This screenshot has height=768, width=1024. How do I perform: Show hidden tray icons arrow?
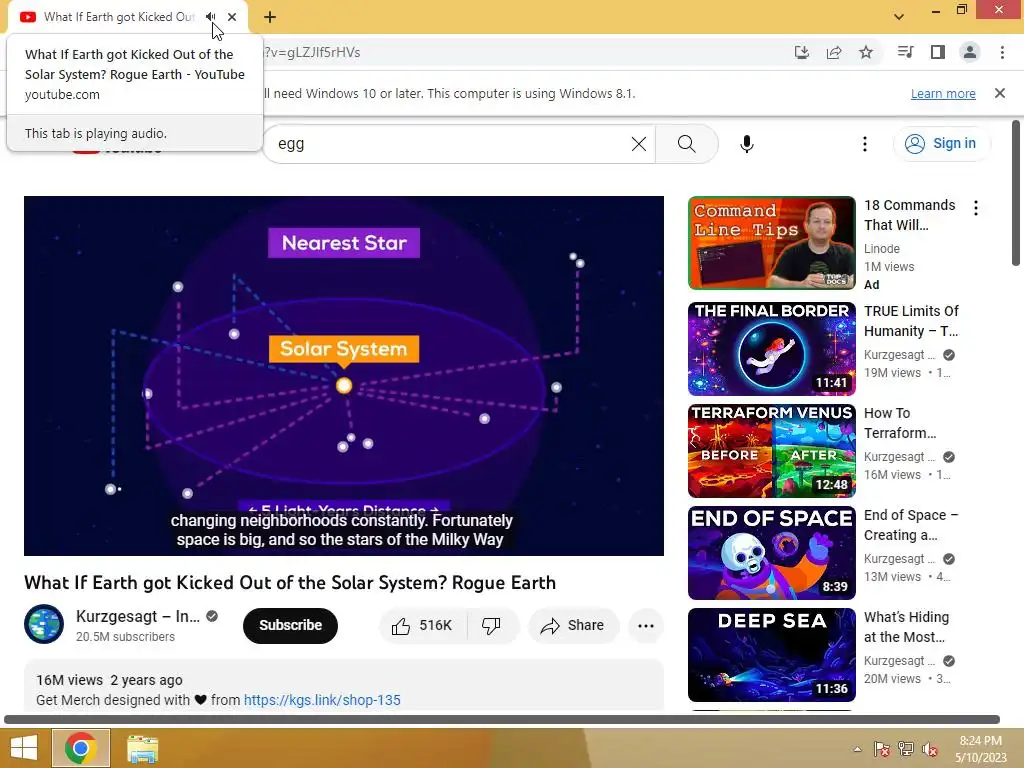coord(857,749)
